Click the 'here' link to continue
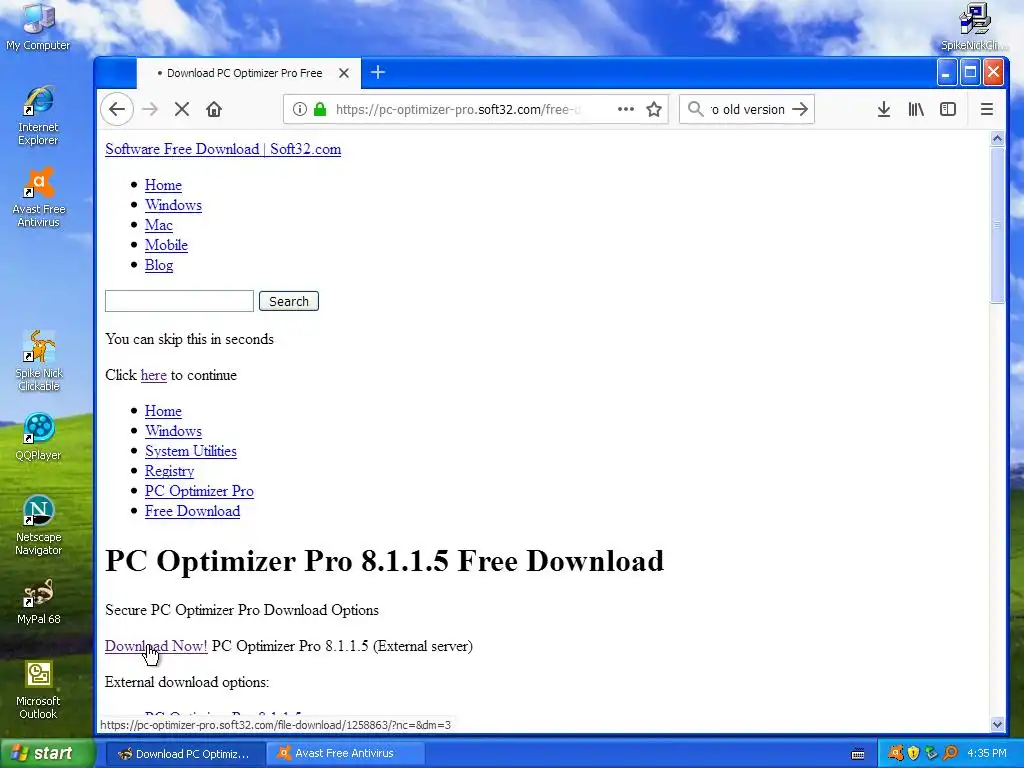 pos(153,375)
